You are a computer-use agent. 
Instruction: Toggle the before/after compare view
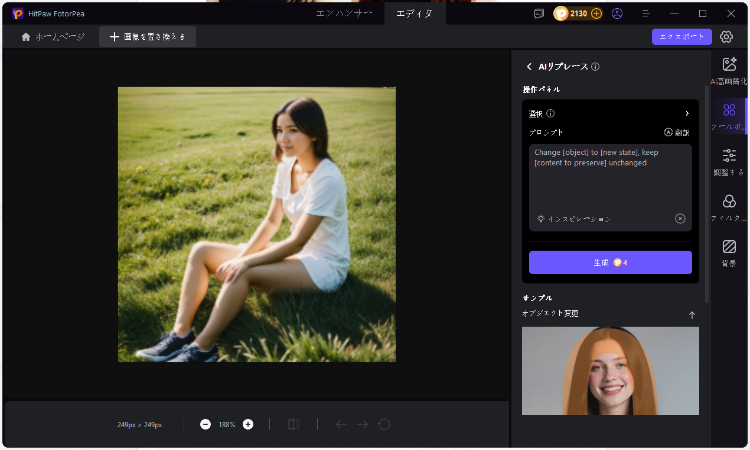(x=293, y=424)
